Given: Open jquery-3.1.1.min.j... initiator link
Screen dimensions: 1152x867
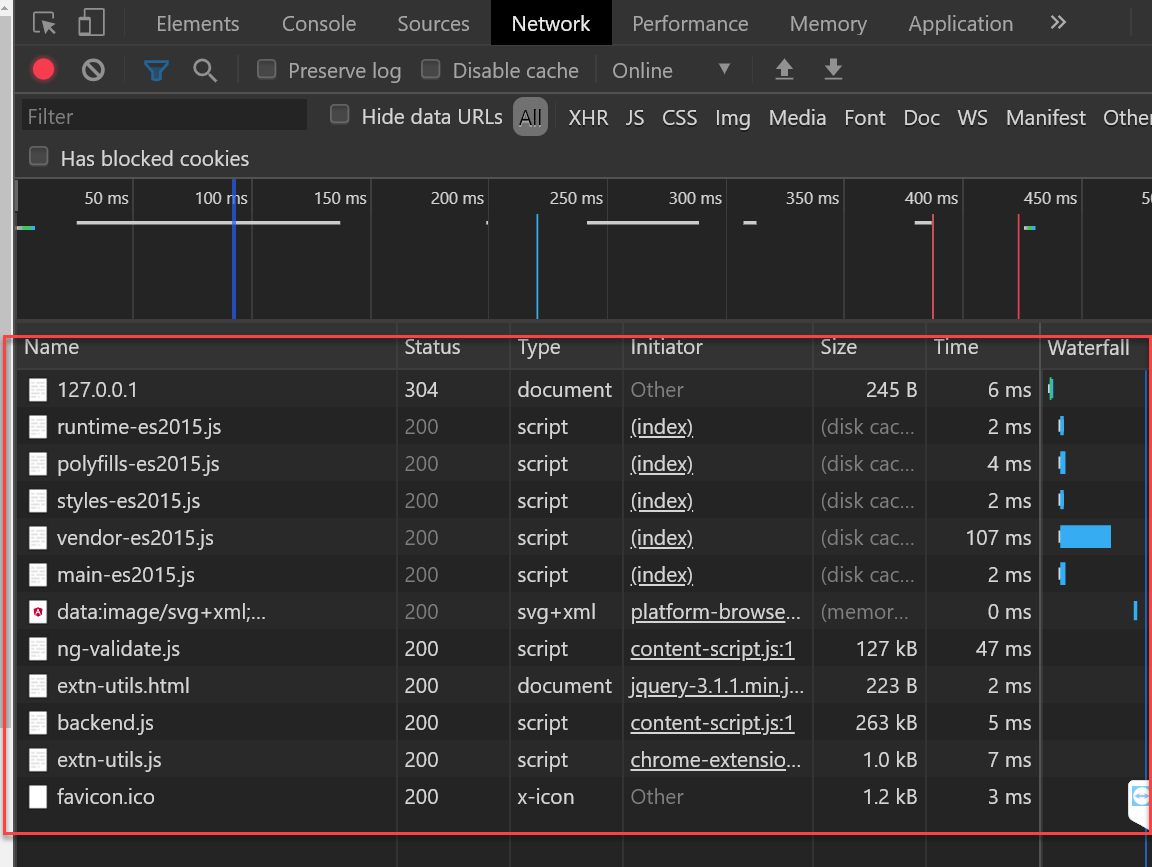Looking at the screenshot, I should coord(716,686).
